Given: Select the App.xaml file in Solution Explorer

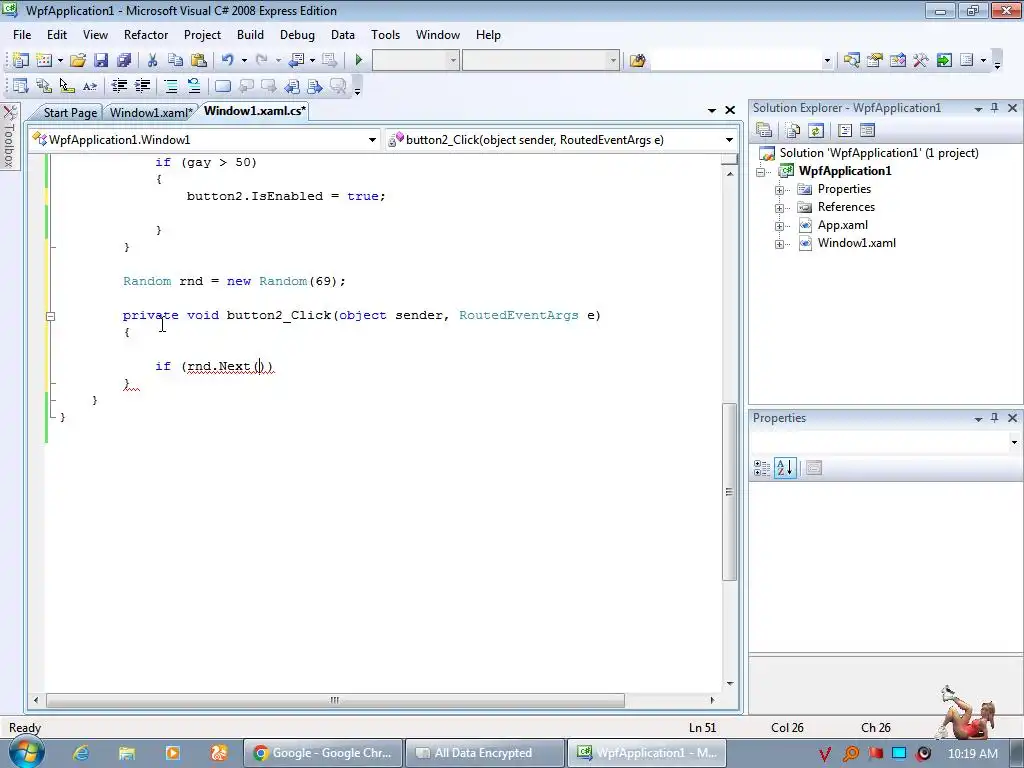Looking at the screenshot, I should coord(842,225).
